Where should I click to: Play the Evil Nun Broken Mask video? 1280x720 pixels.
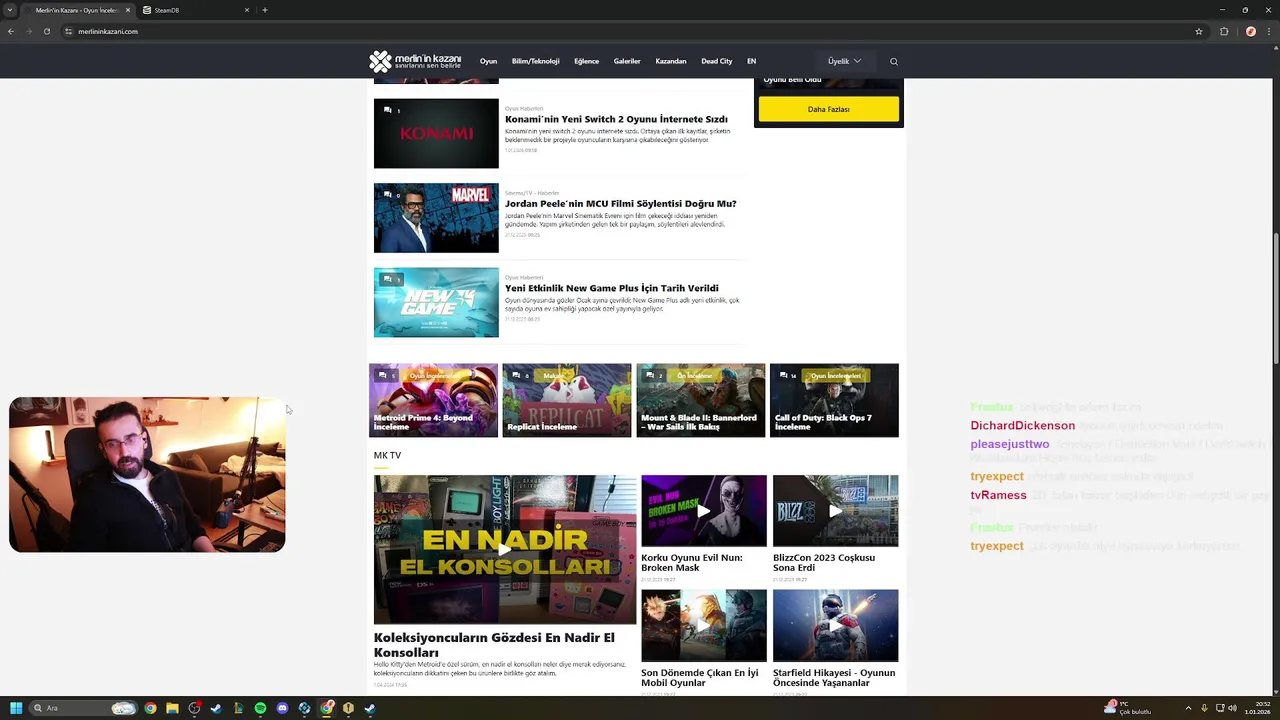tap(704, 511)
